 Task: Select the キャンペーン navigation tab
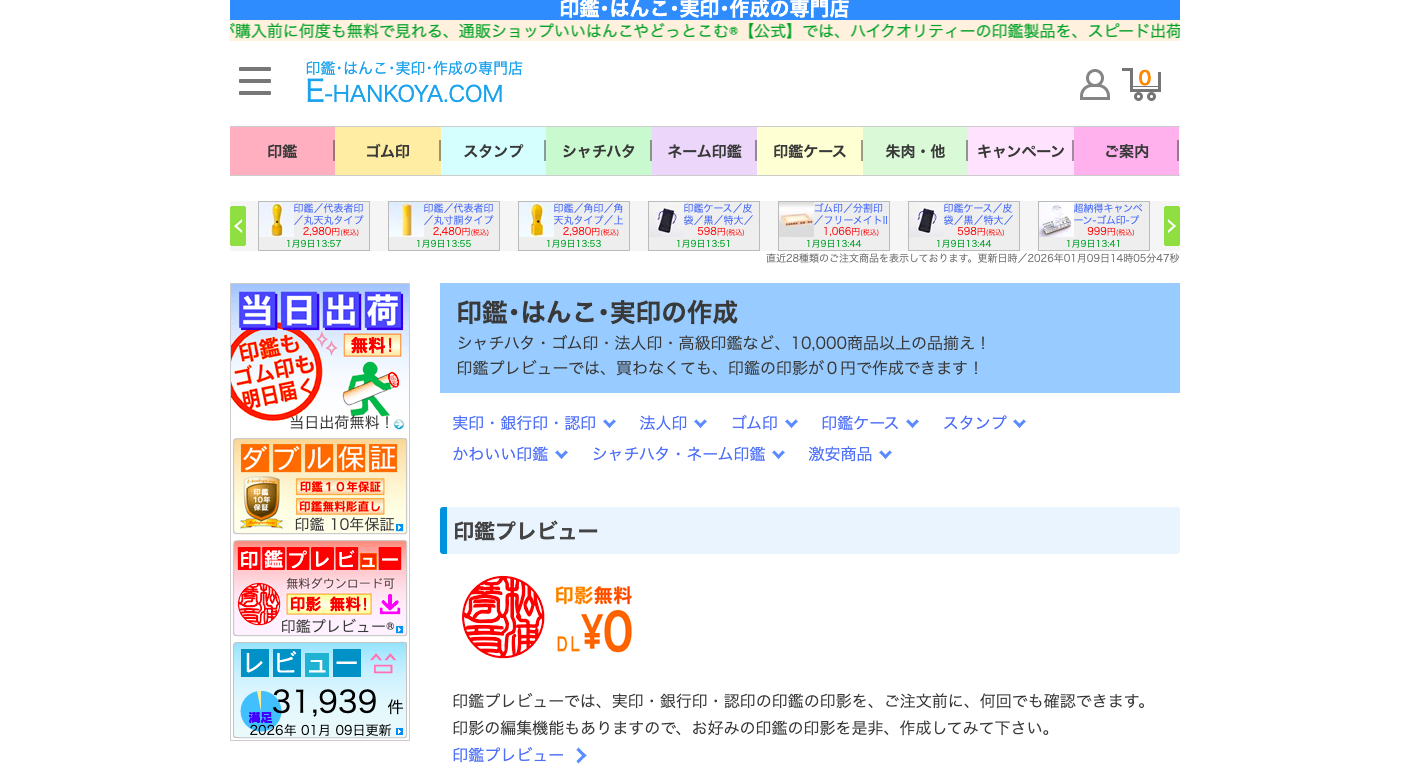point(1020,151)
